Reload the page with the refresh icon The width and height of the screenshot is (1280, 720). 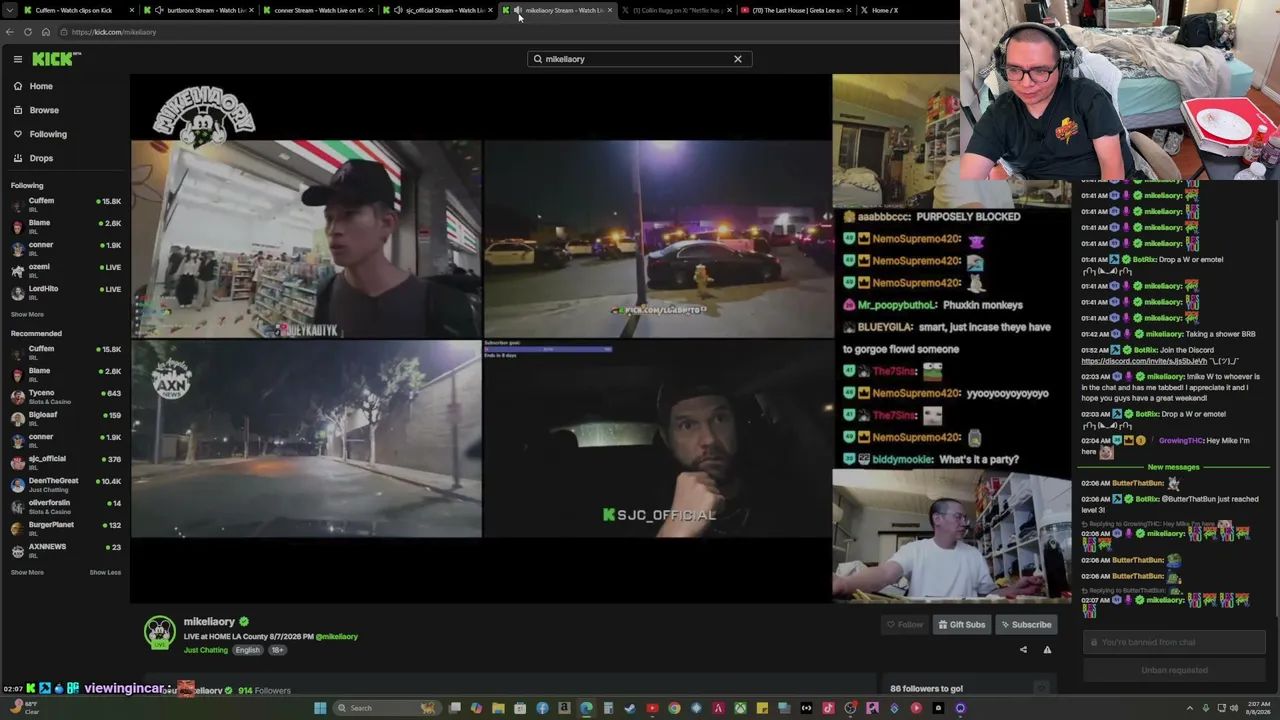pos(28,32)
